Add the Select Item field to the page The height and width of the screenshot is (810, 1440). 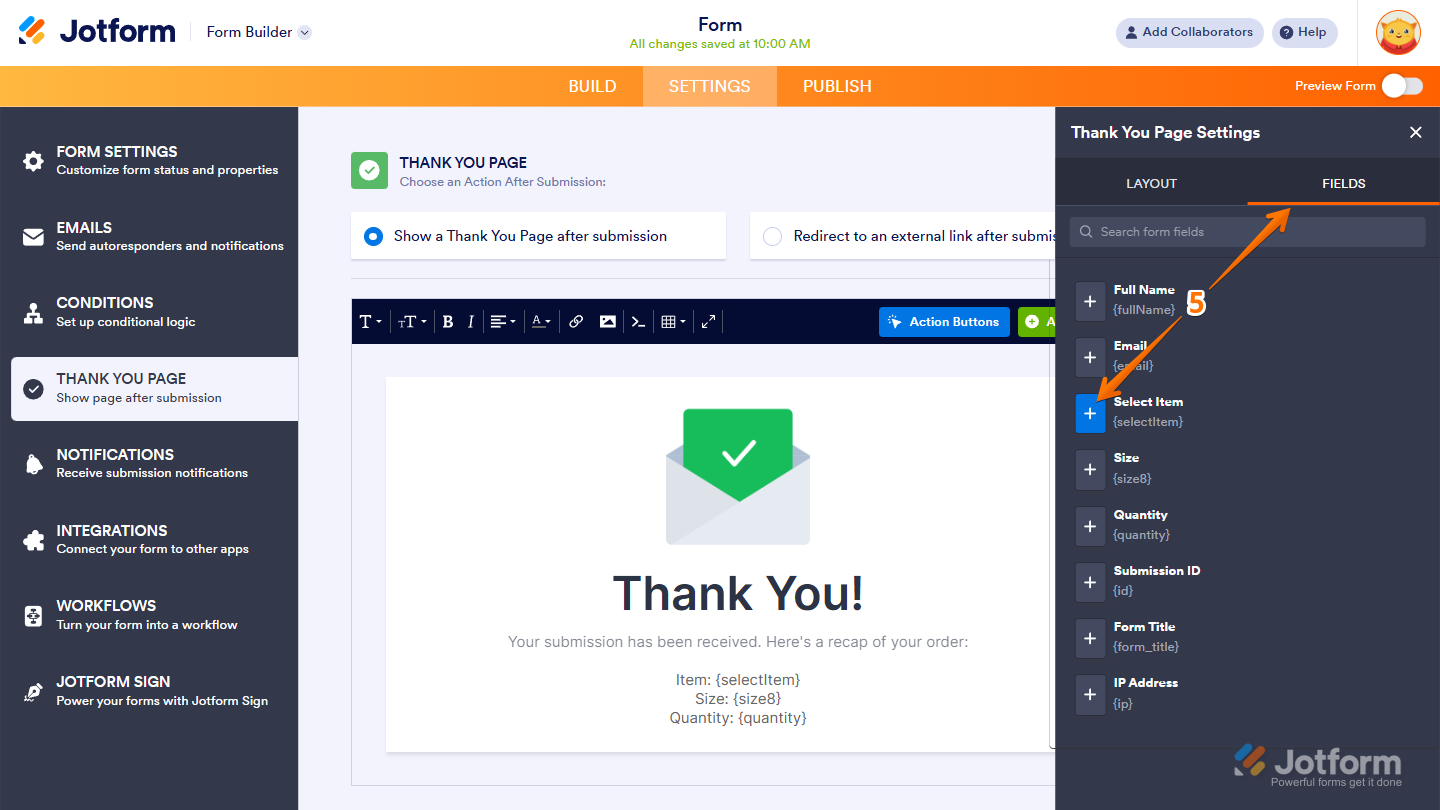click(1090, 412)
